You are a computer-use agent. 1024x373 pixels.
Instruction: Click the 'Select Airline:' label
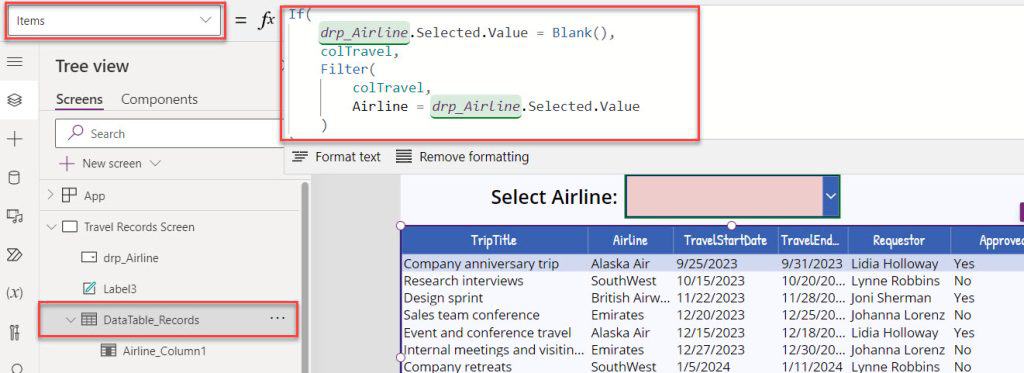coord(554,197)
